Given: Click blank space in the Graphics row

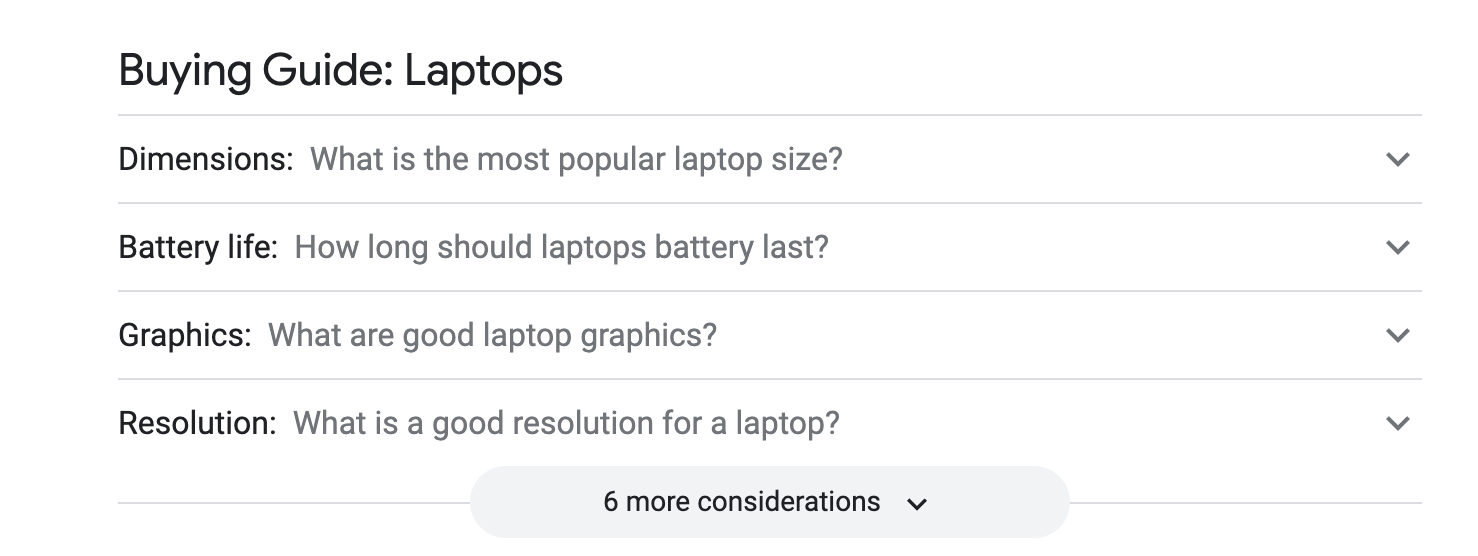Looking at the screenshot, I should 1050,335.
